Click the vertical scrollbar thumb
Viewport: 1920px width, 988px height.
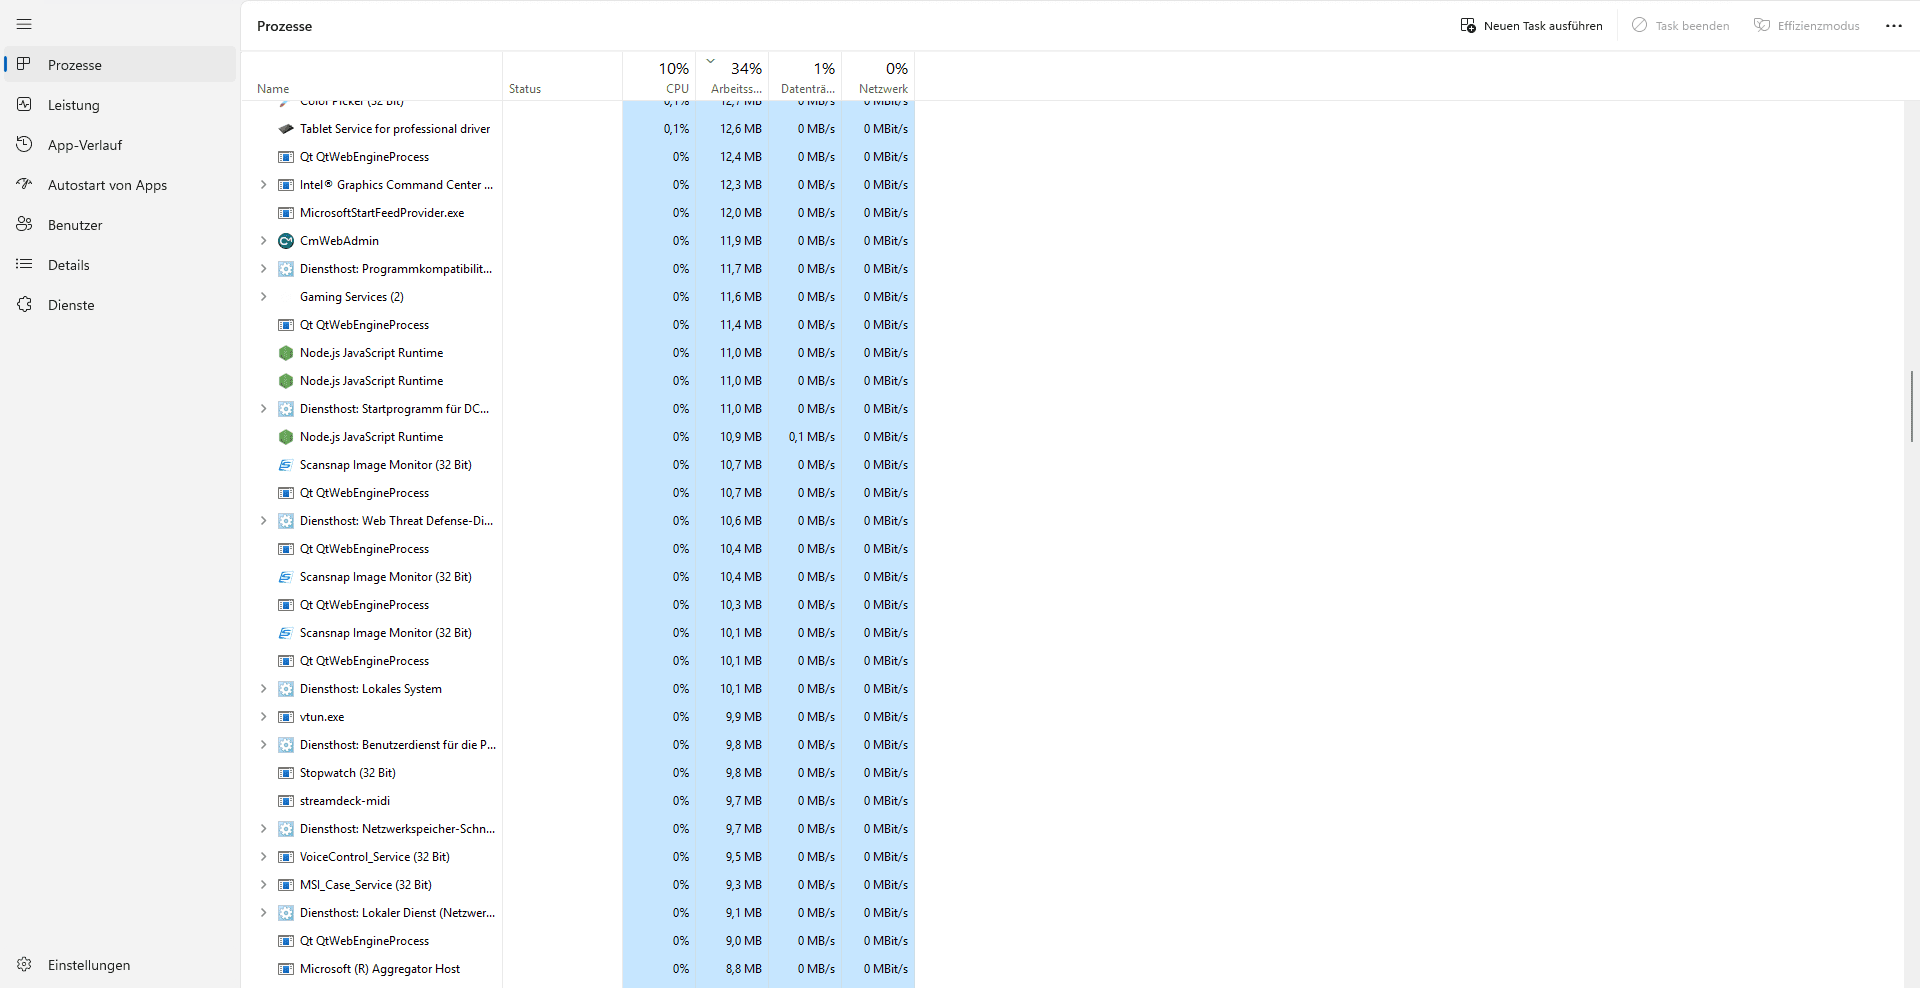(x=1911, y=406)
